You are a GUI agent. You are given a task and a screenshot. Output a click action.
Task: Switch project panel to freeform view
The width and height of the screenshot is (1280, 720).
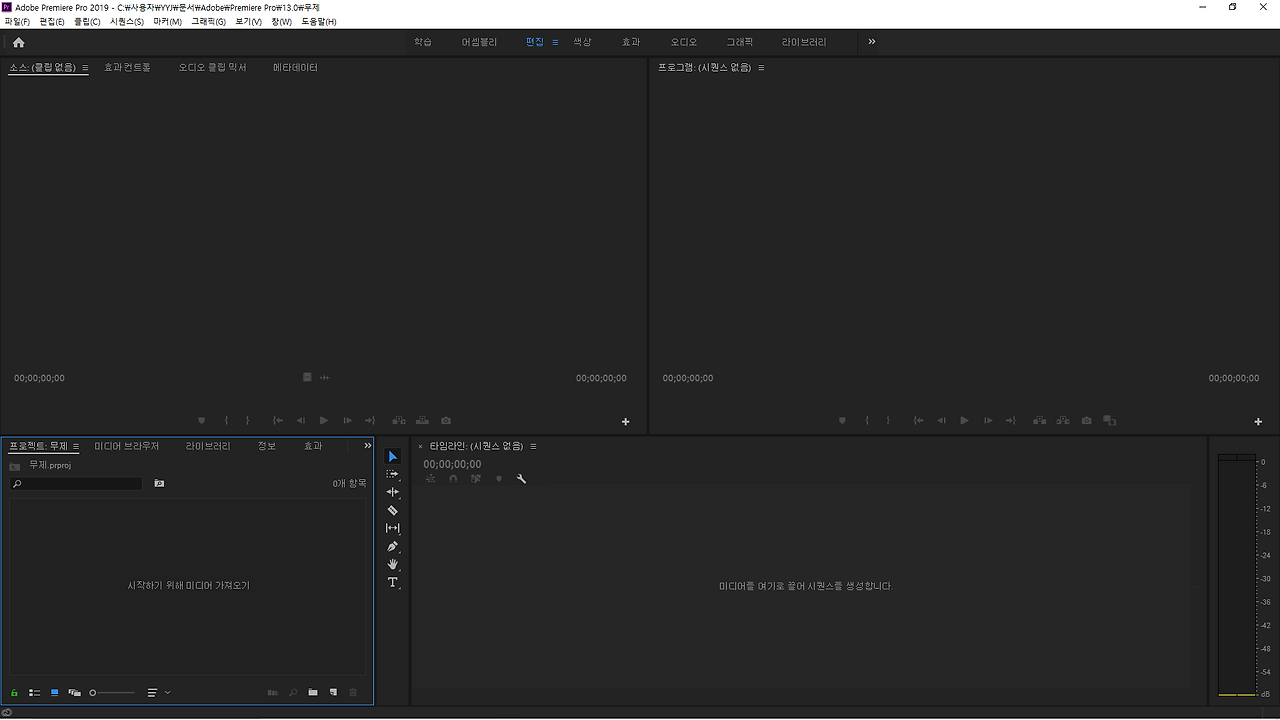[74, 692]
